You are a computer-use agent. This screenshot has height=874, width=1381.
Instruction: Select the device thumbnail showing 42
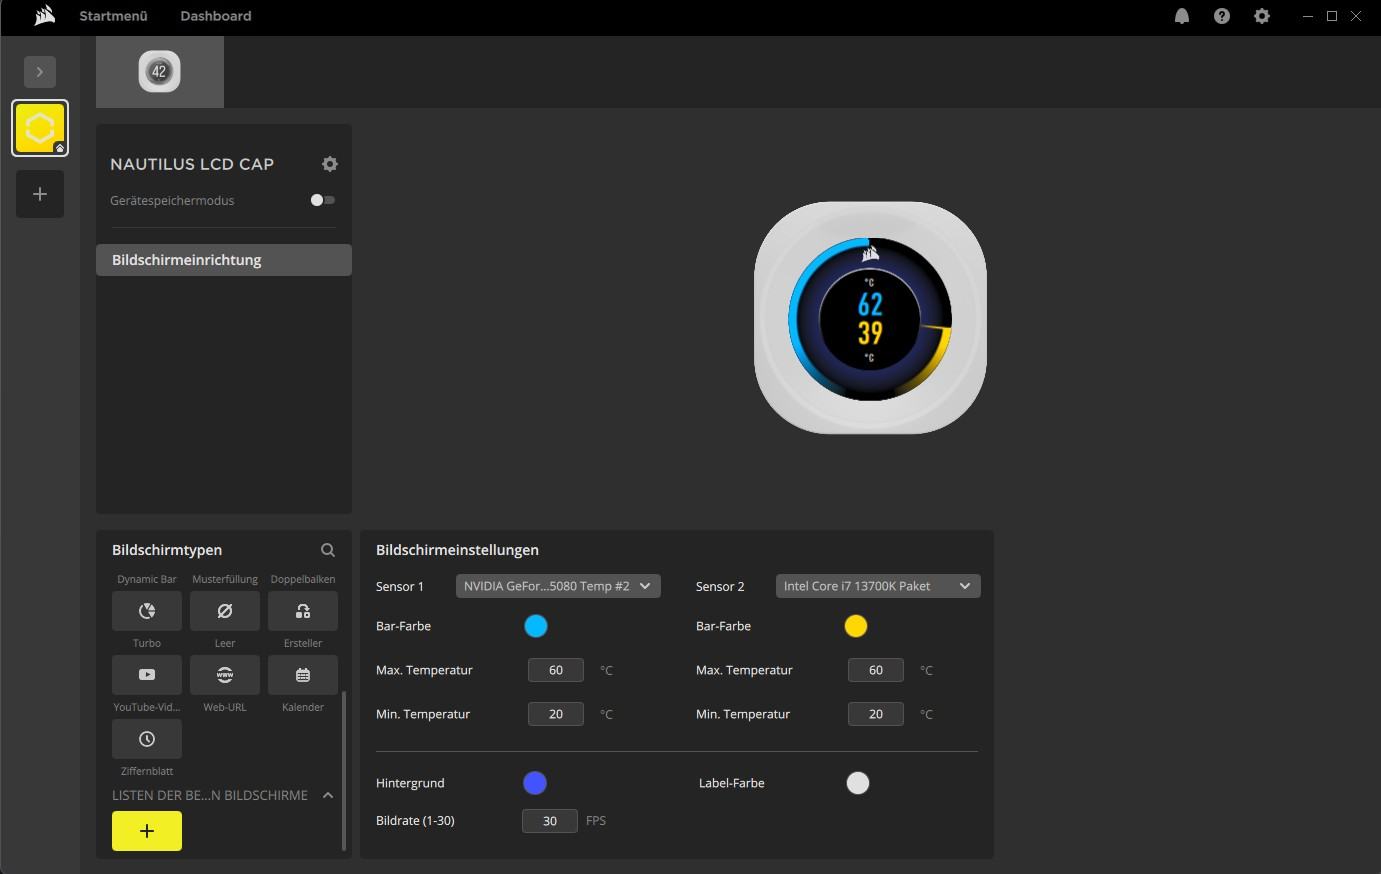[160, 72]
